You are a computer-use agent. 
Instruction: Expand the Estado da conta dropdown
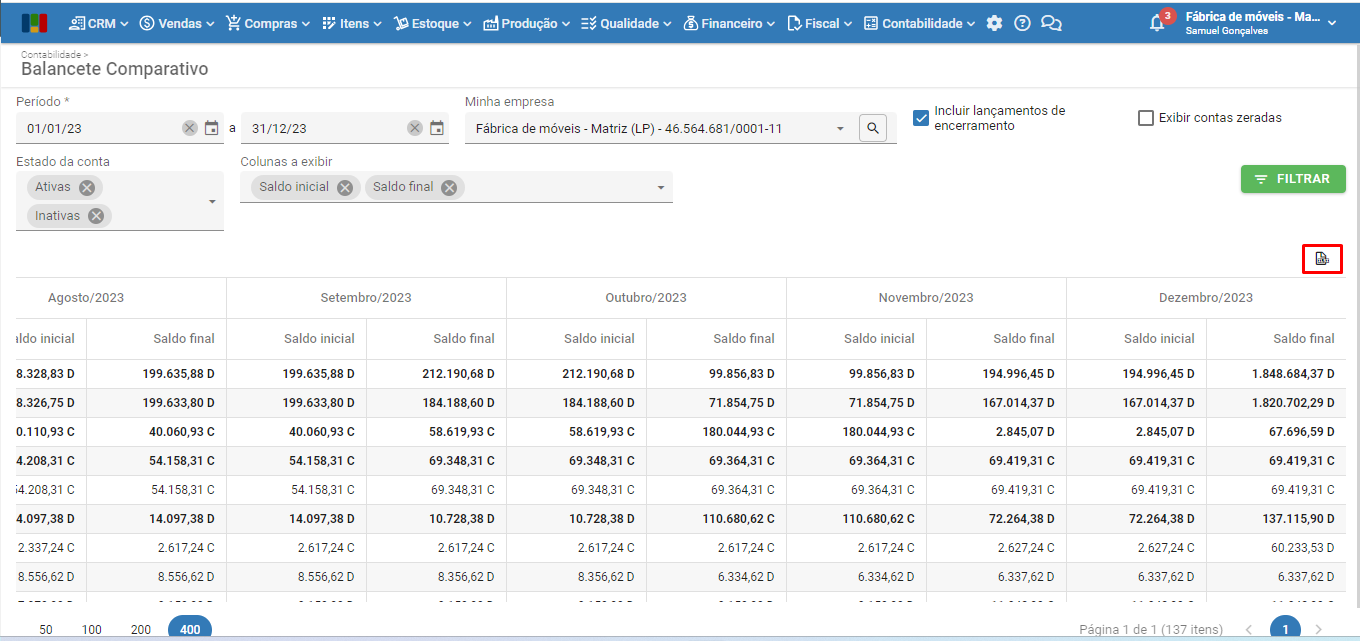[x=212, y=202]
